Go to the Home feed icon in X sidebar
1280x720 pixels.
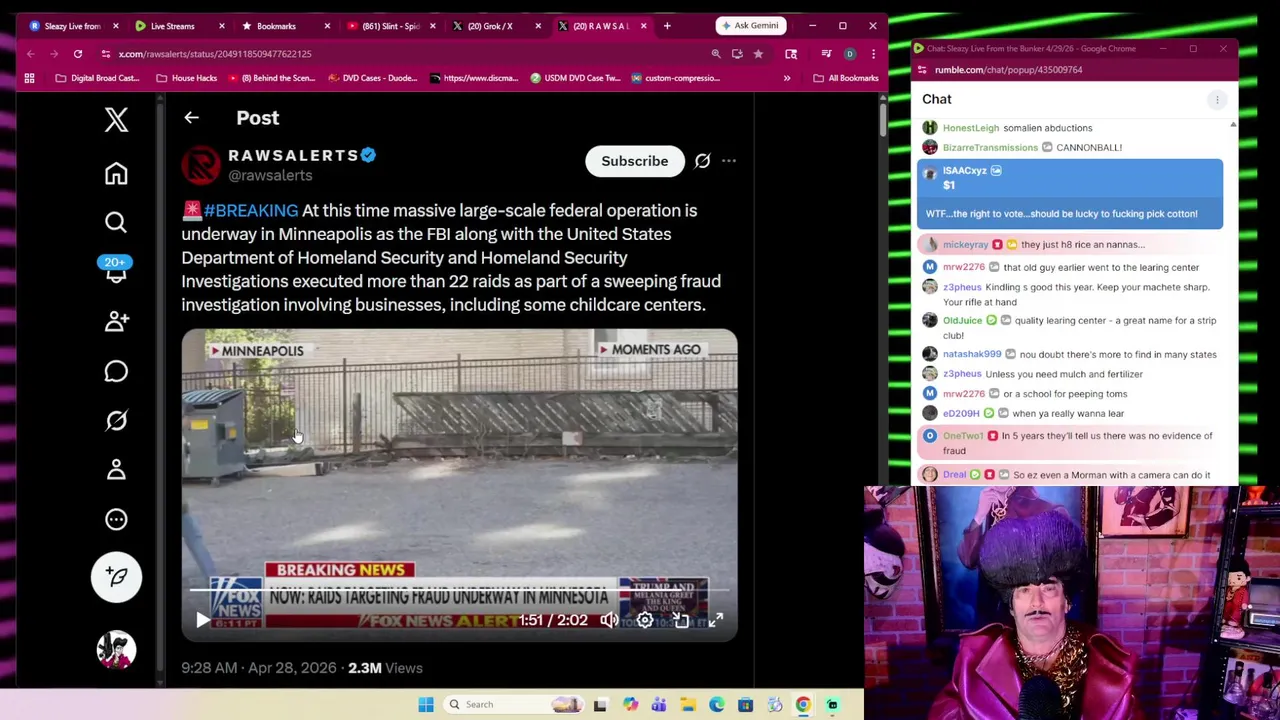(116, 174)
